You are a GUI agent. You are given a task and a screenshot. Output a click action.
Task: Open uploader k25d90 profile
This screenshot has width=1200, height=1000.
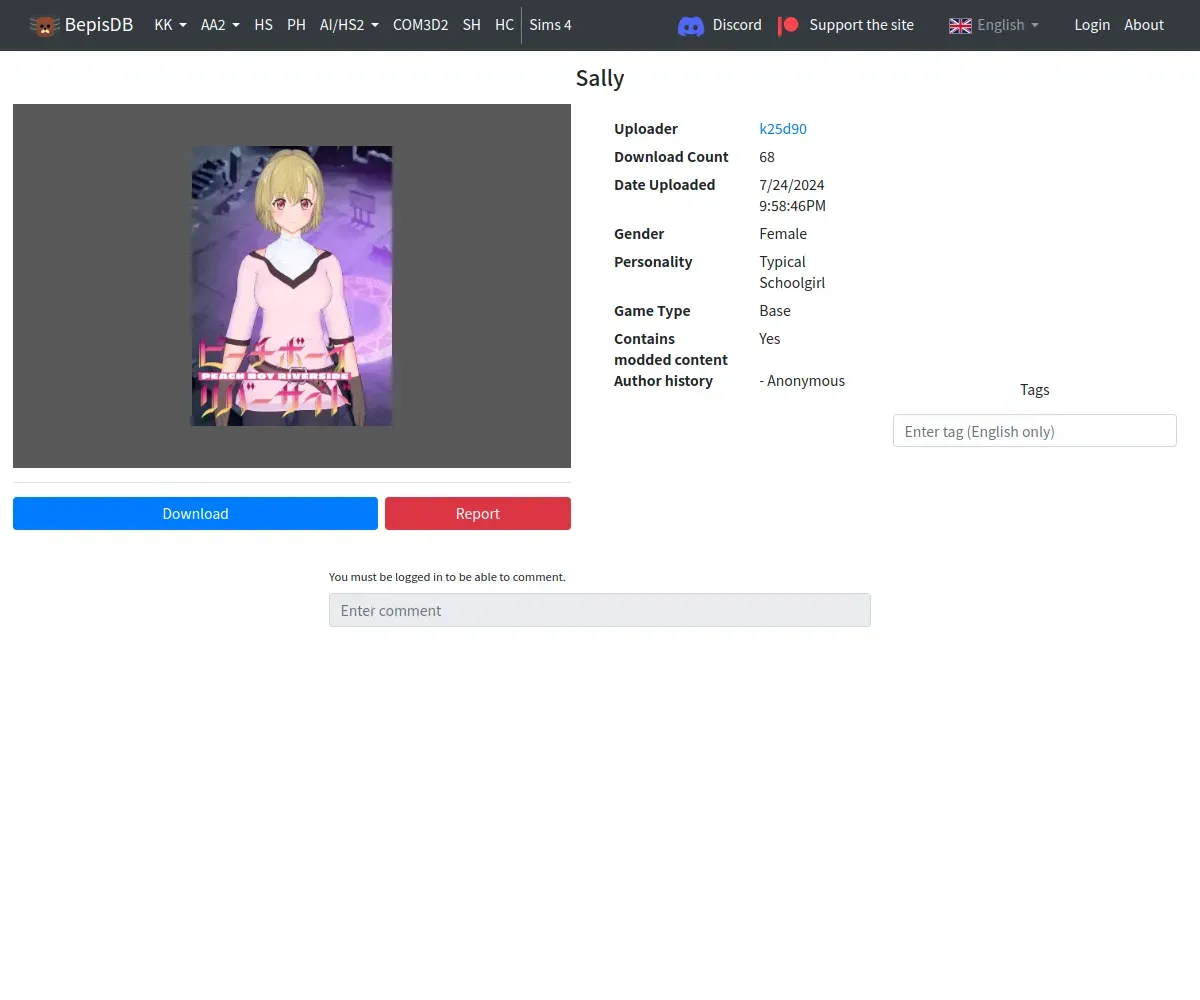[783, 129]
